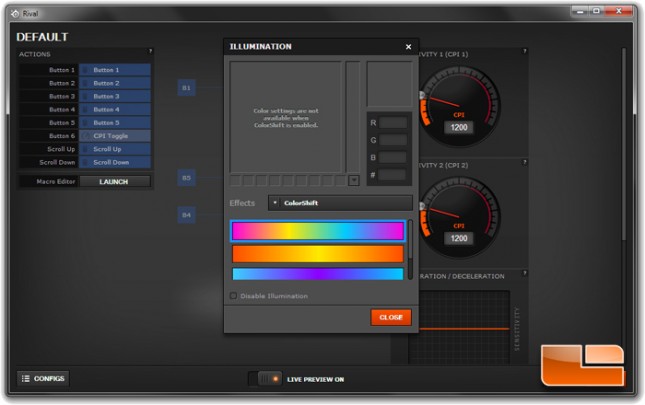
Task: Minimize the Rival window
Action: (x=580, y=12)
